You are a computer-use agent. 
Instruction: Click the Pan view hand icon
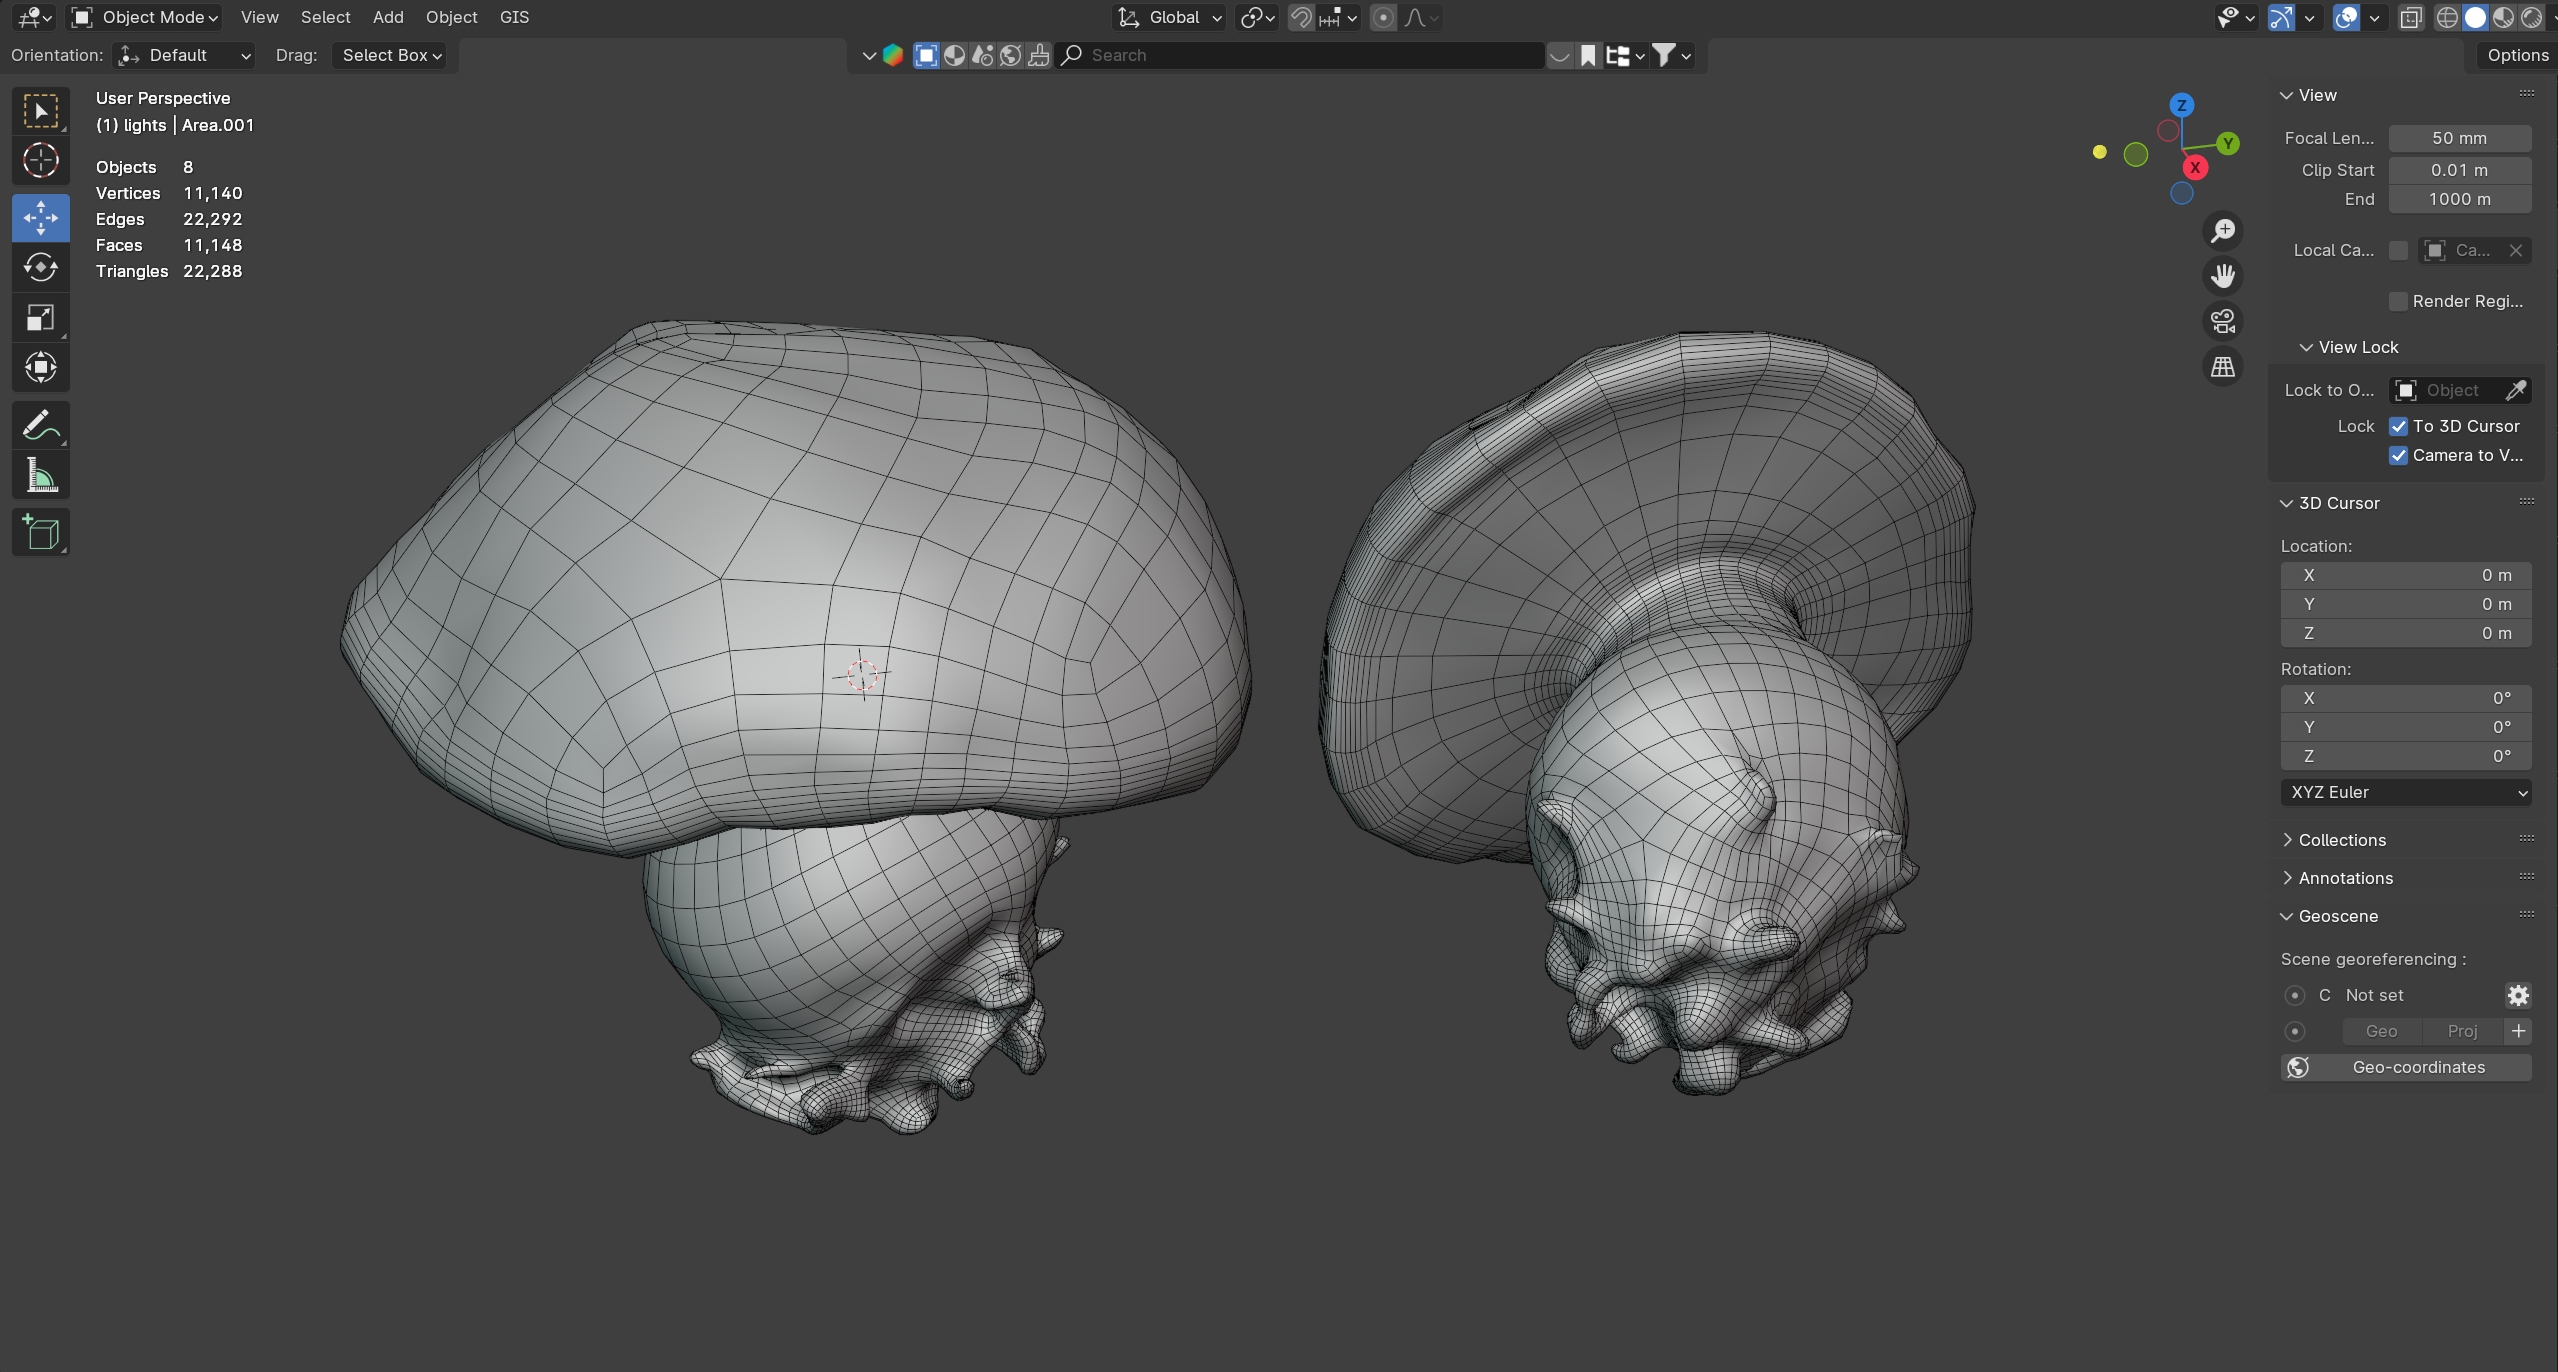coord(2222,276)
